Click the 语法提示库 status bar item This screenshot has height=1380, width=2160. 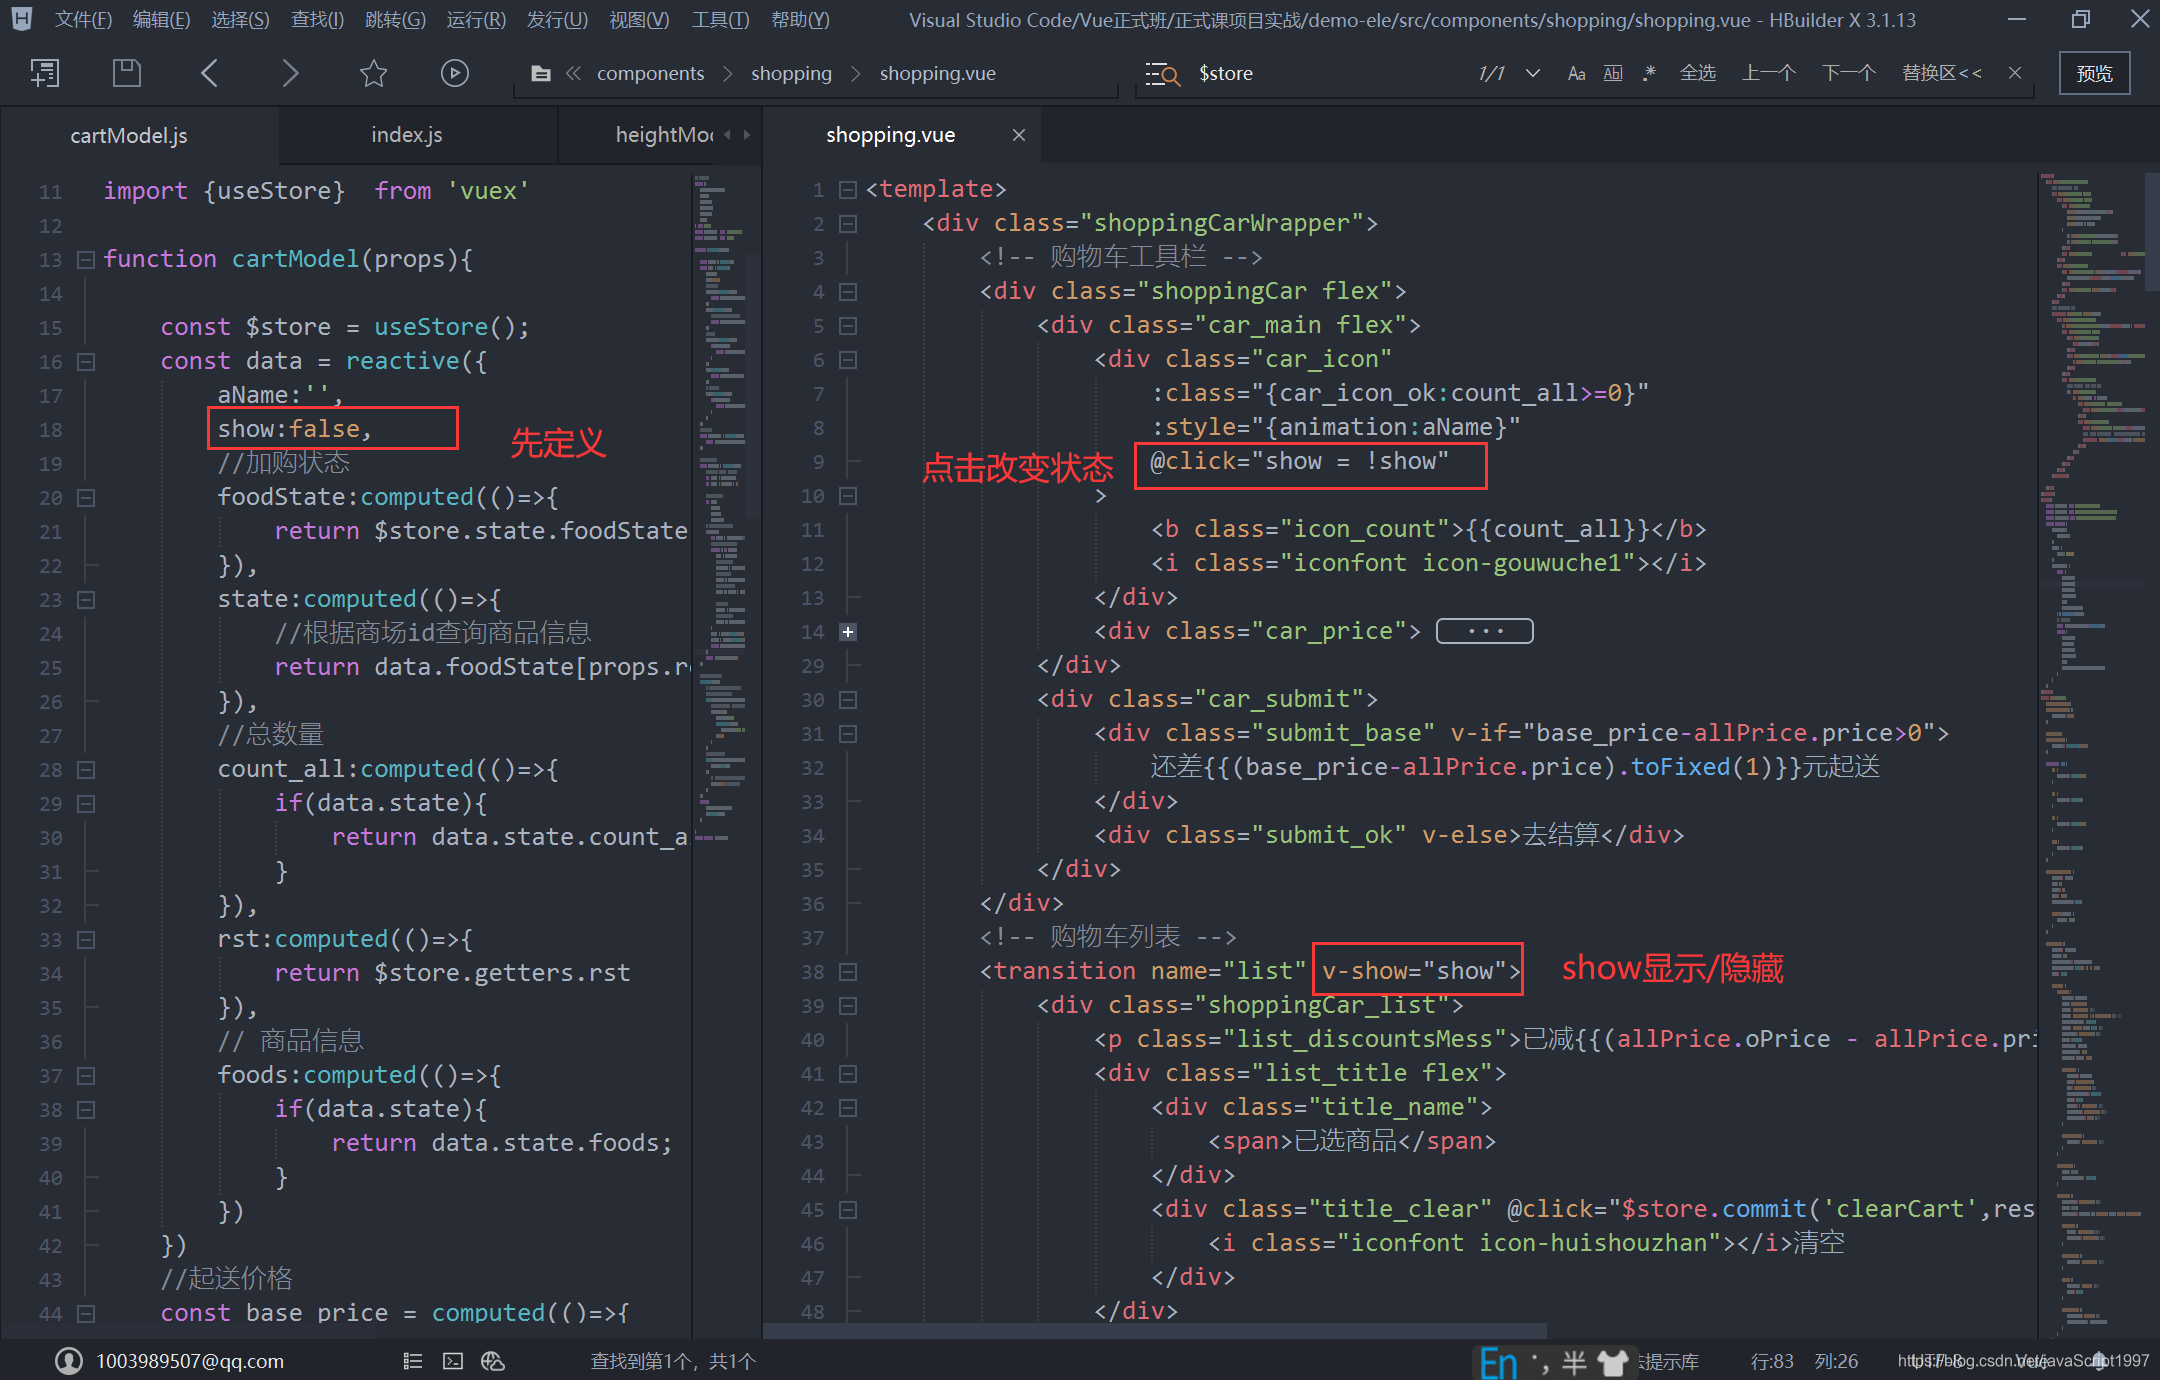pos(1667,1361)
